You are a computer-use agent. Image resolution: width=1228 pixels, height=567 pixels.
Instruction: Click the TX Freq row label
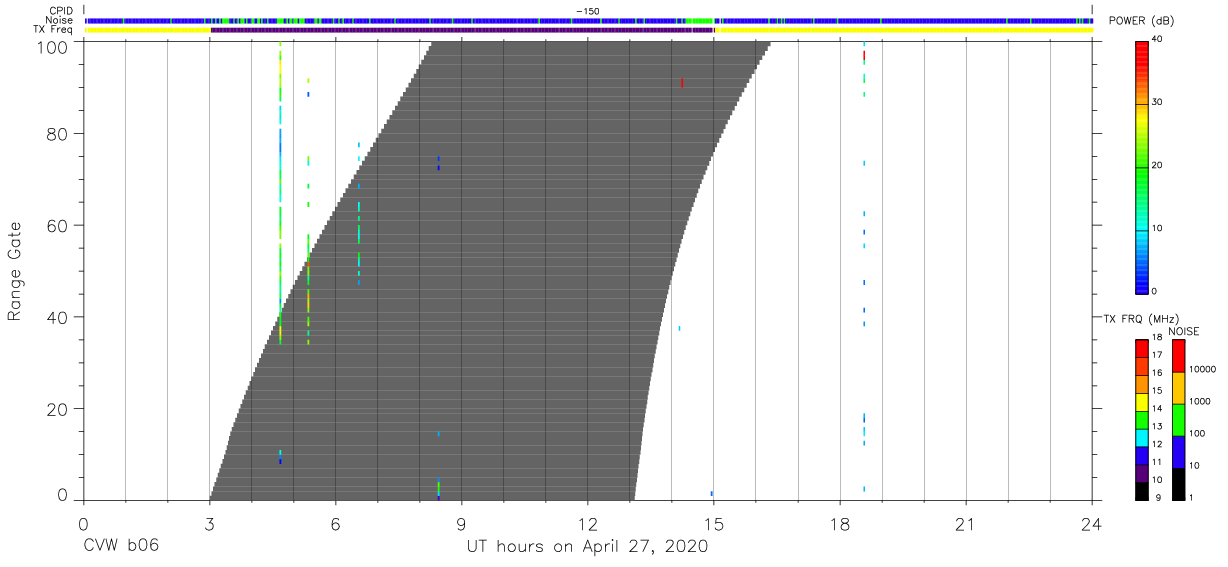coord(54,30)
